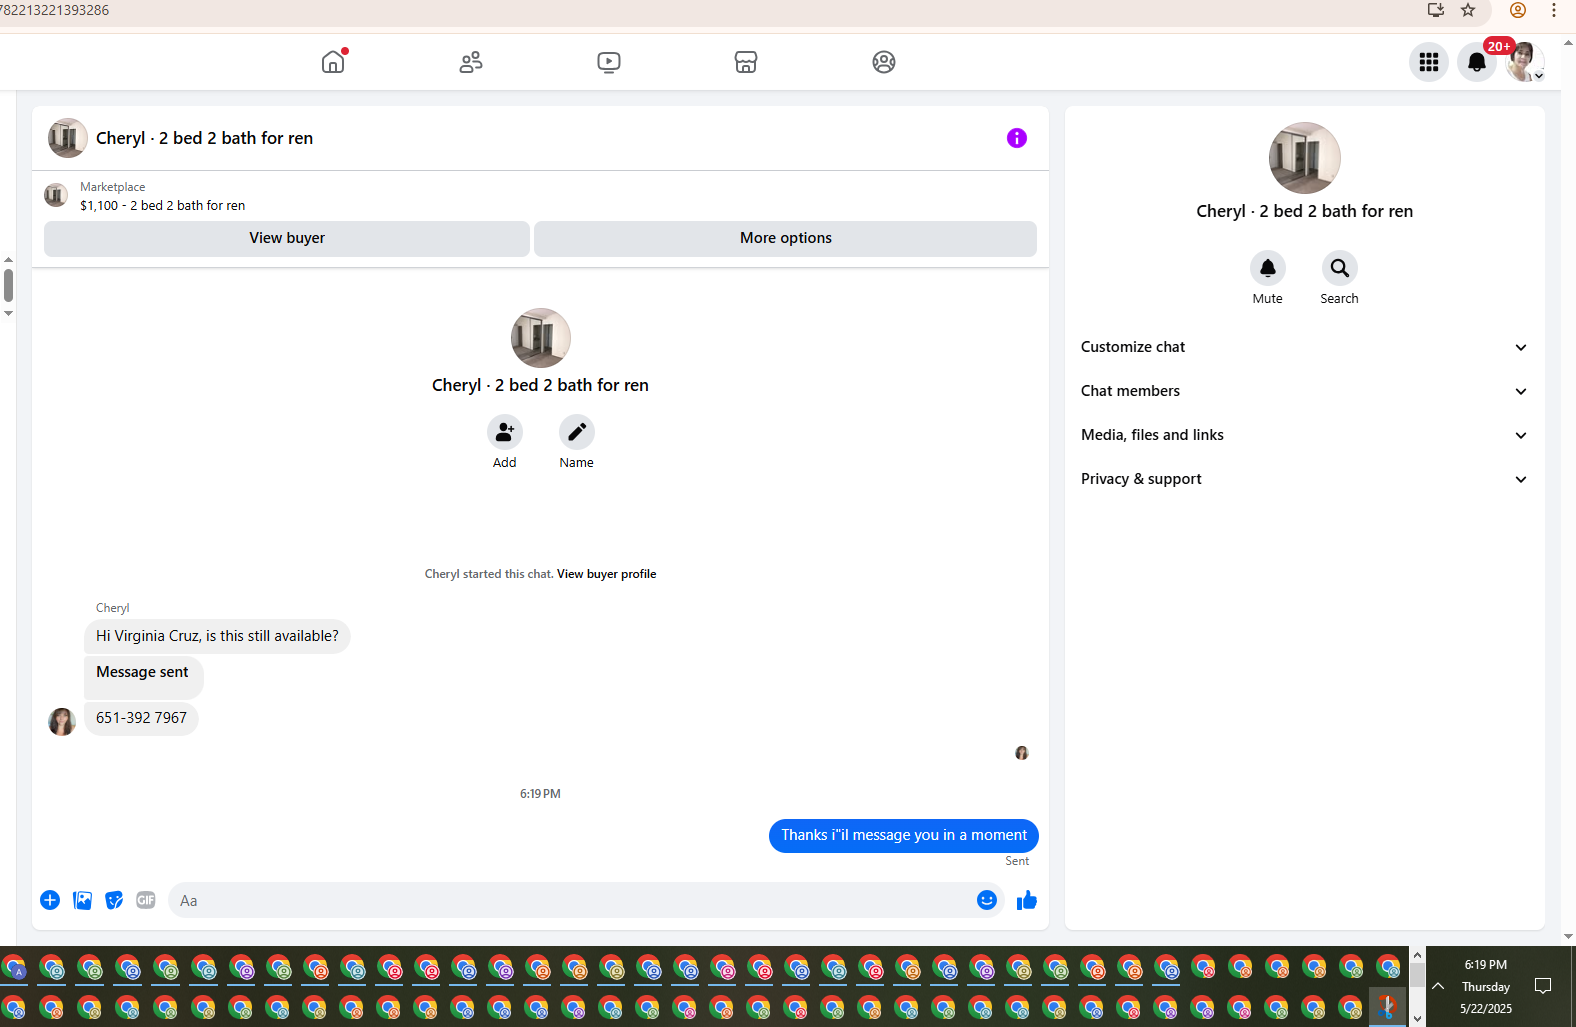Image resolution: width=1576 pixels, height=1027 pixels.
Task: Open the $1,100 Marketplace listing link
Action: (162, 205)
